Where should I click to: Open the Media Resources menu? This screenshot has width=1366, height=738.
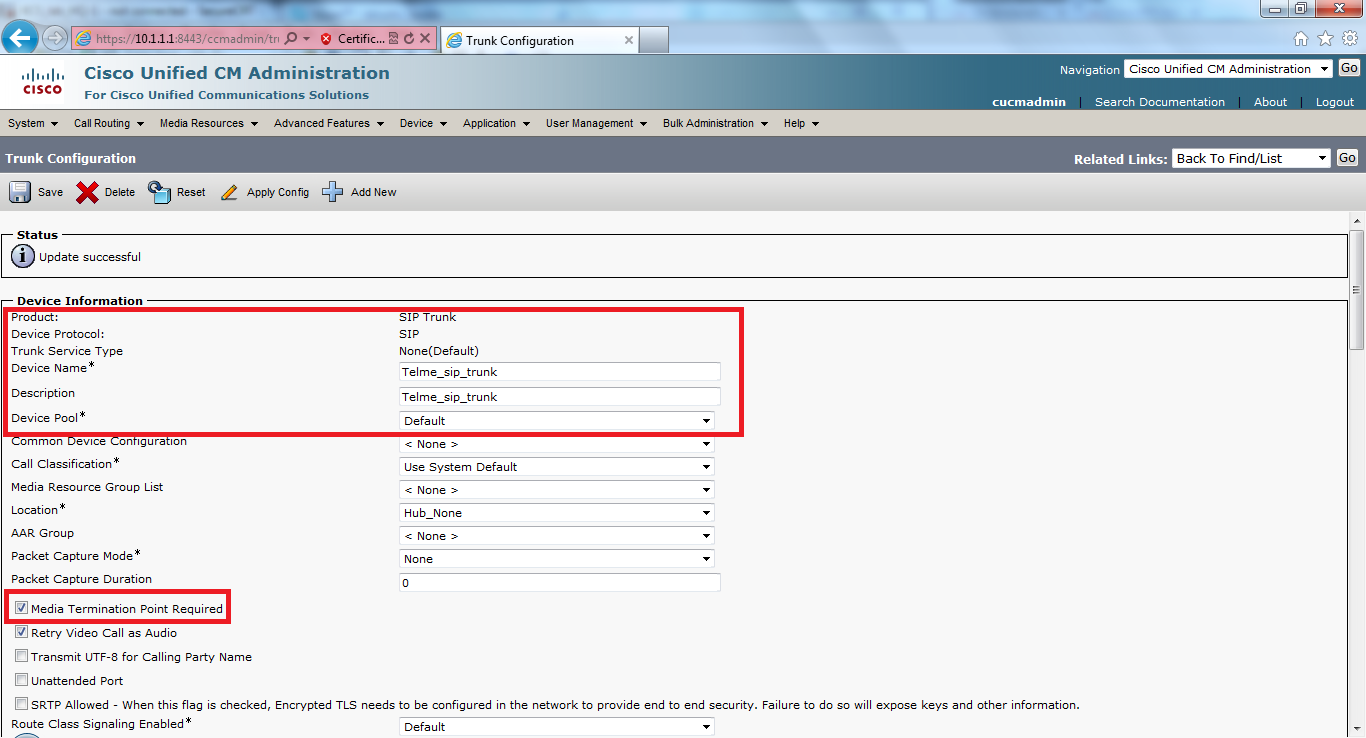click(x=209, y=123)
